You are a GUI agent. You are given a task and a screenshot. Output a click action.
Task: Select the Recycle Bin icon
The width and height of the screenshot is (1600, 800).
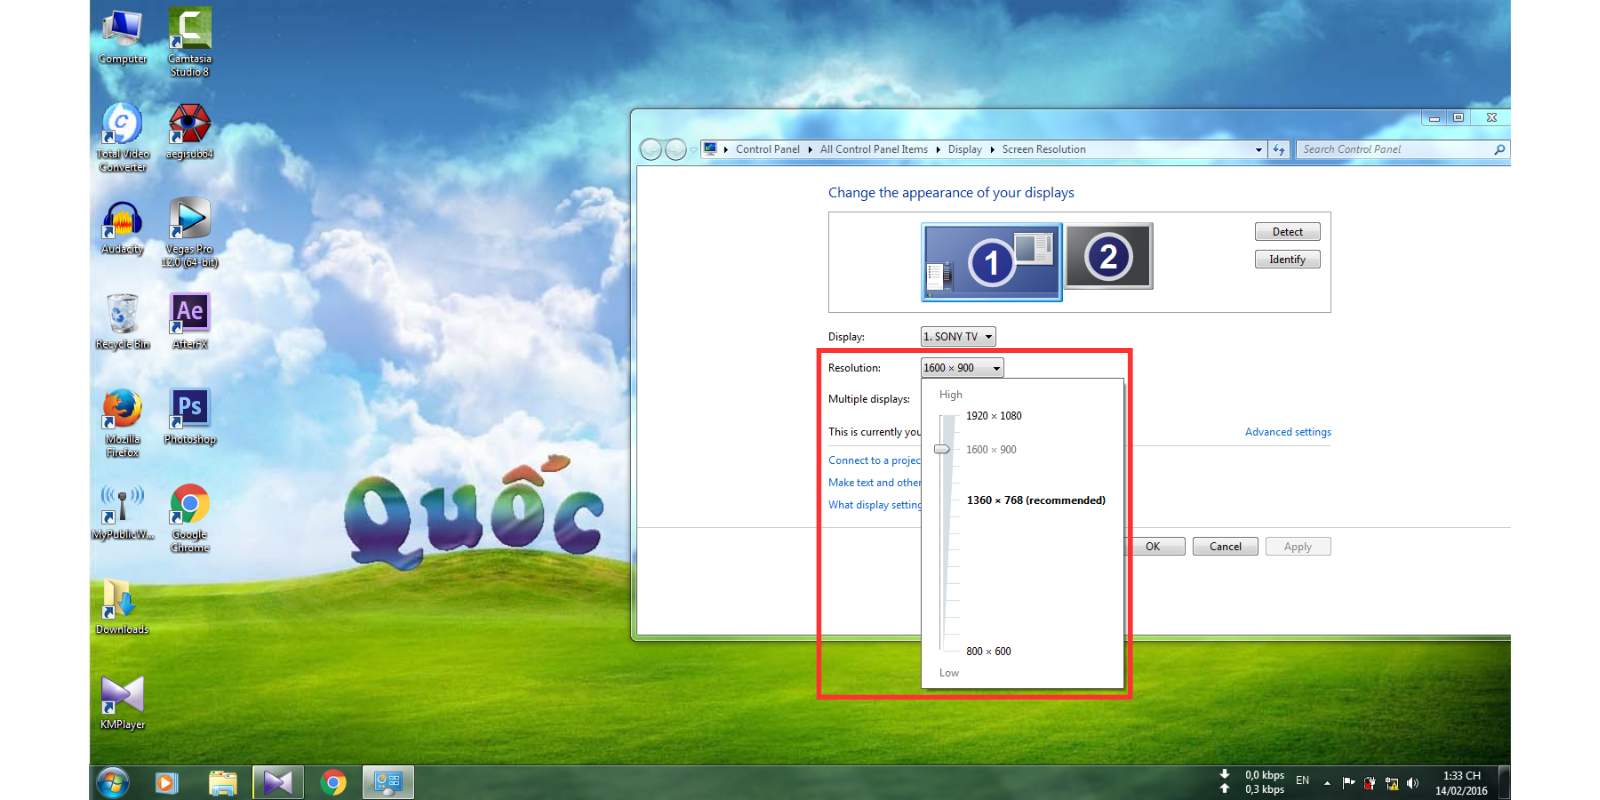122,322
